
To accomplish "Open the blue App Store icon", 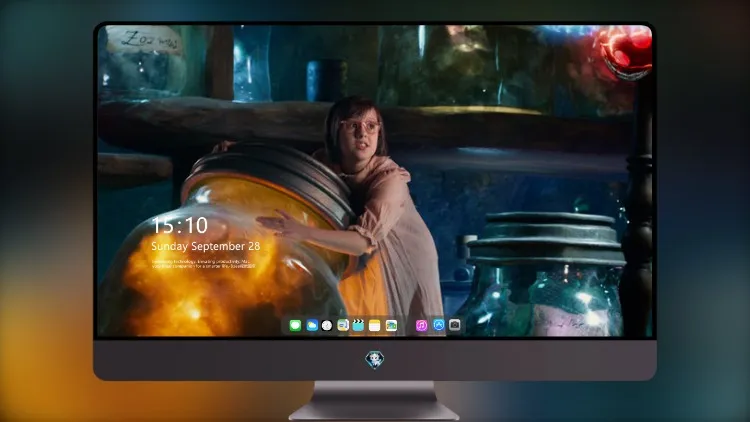I will tap(439, 325).
